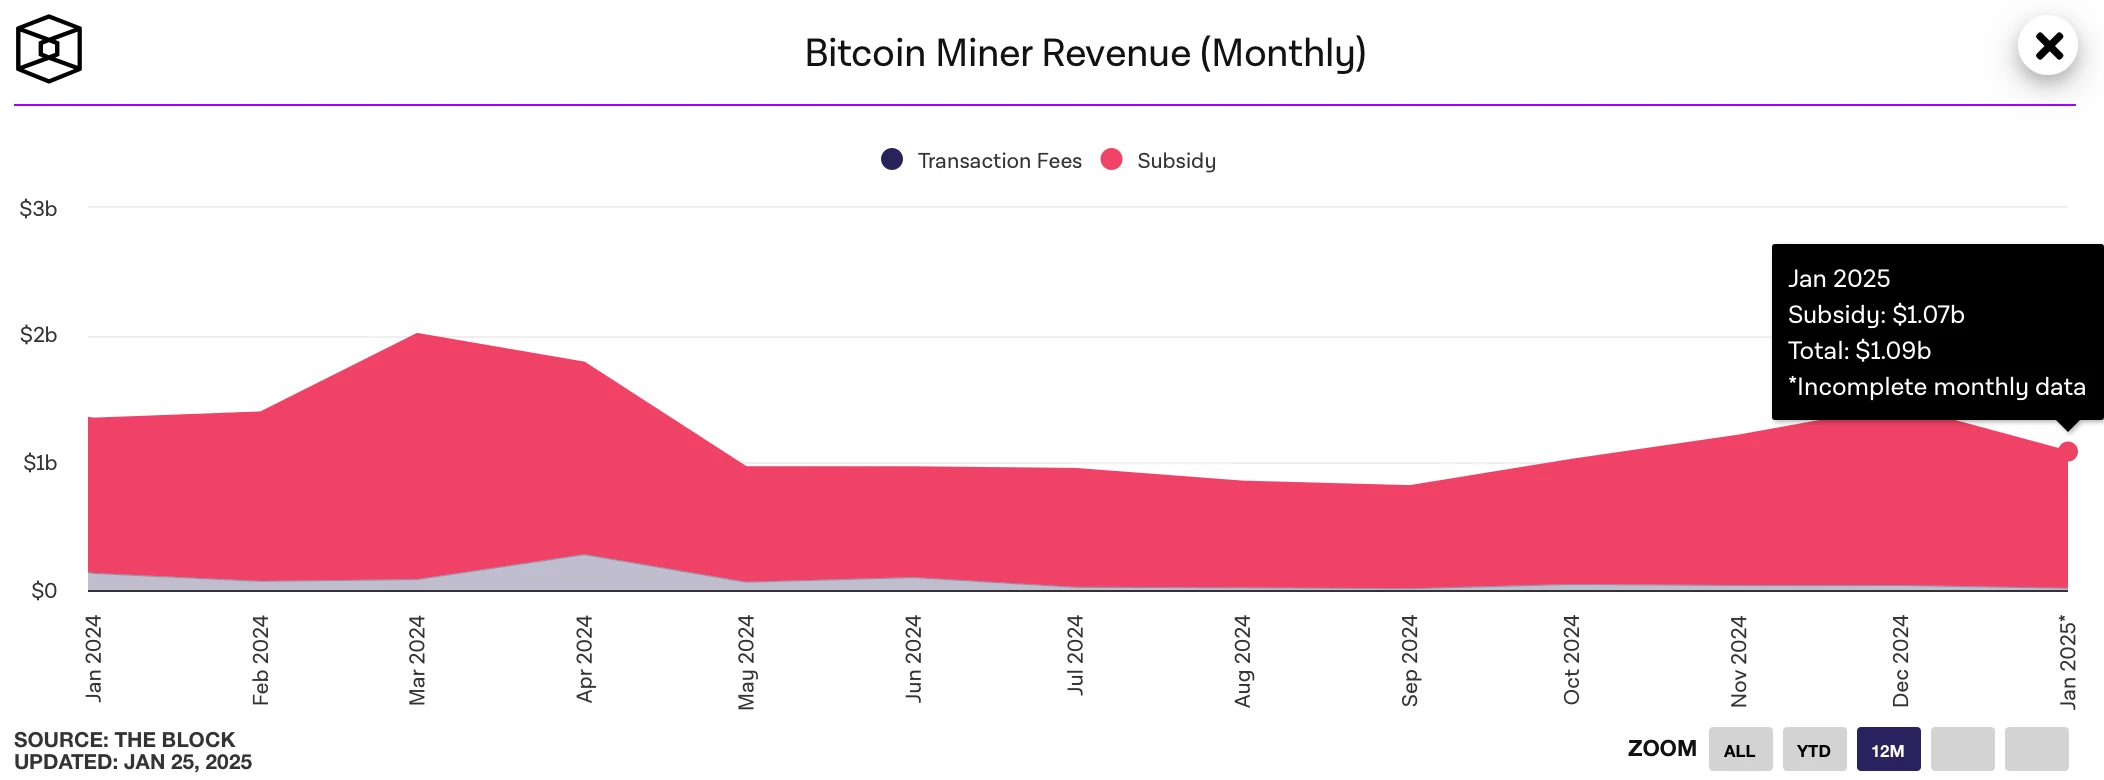Click the first blank zoom button after 12M
2104x780 pixels.
click(1962, 750)
